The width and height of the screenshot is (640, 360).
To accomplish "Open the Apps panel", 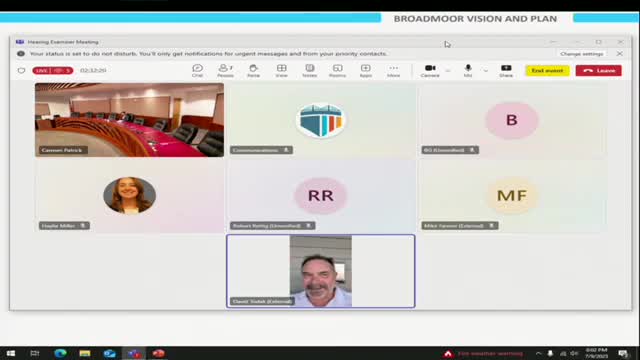I will point(366,71).
